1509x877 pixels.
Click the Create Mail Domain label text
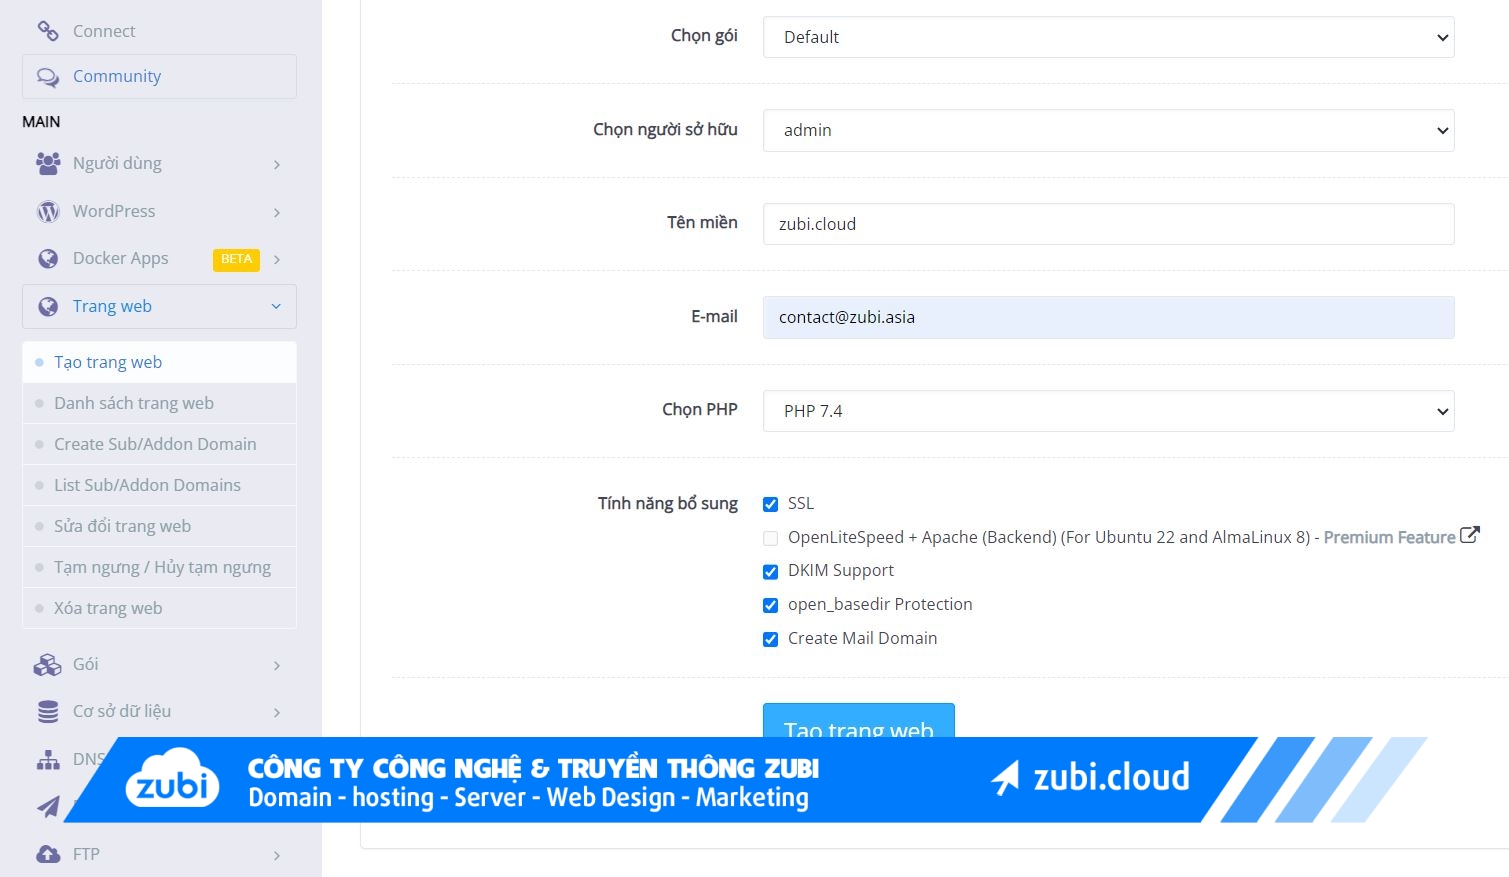point(863,638)
